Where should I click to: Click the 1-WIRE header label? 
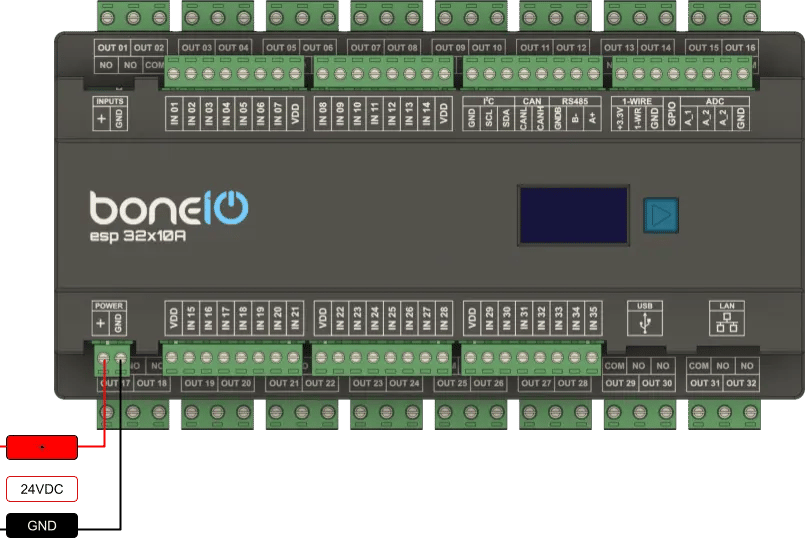637,101
